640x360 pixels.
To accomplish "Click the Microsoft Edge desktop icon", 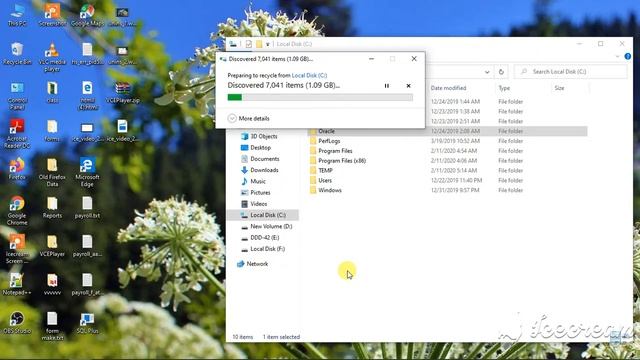I will coord(87,172).
